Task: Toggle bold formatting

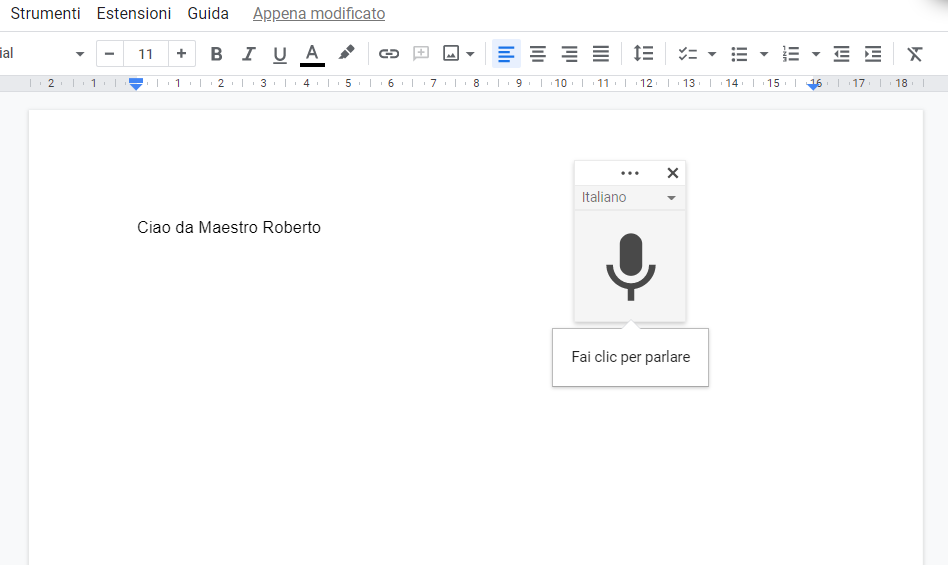Action: point(216,54)
